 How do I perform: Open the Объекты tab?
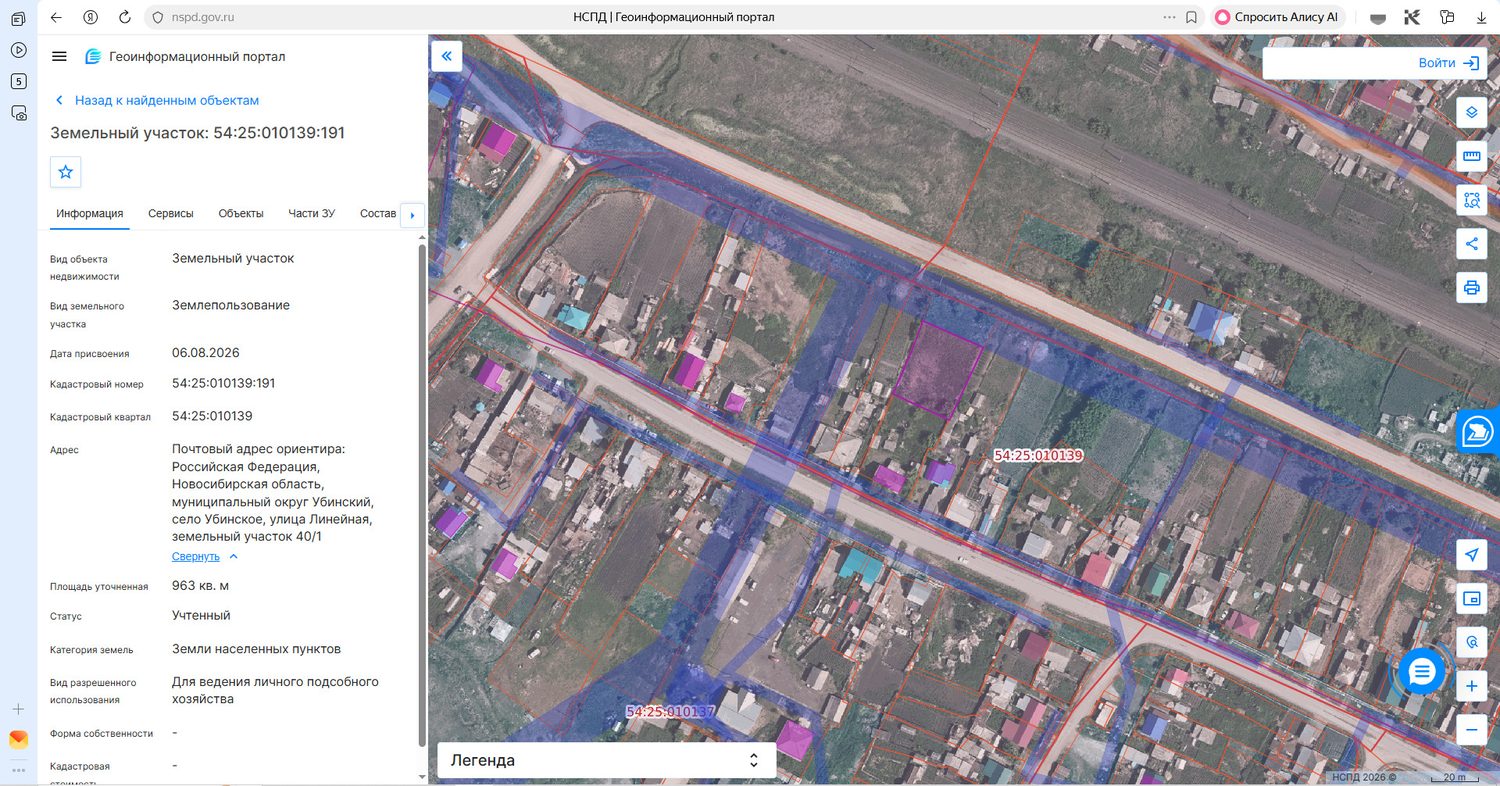click(241, 213)
